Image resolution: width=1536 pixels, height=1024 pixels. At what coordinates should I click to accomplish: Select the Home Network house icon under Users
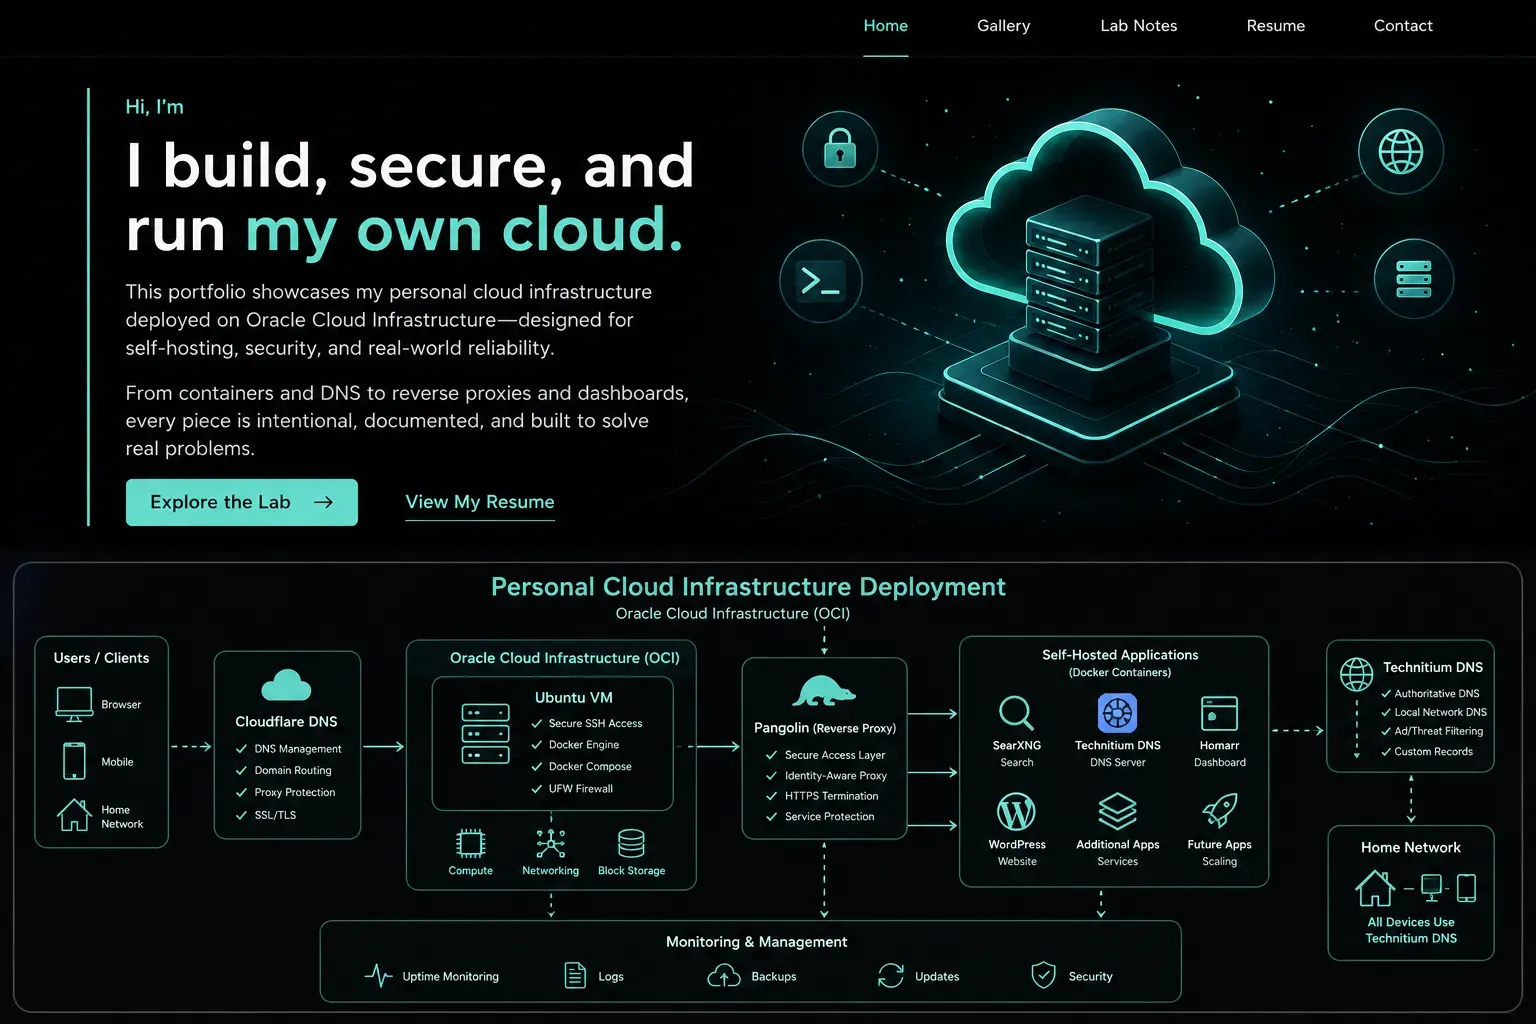pyautogui.click(x=74, y=815)
